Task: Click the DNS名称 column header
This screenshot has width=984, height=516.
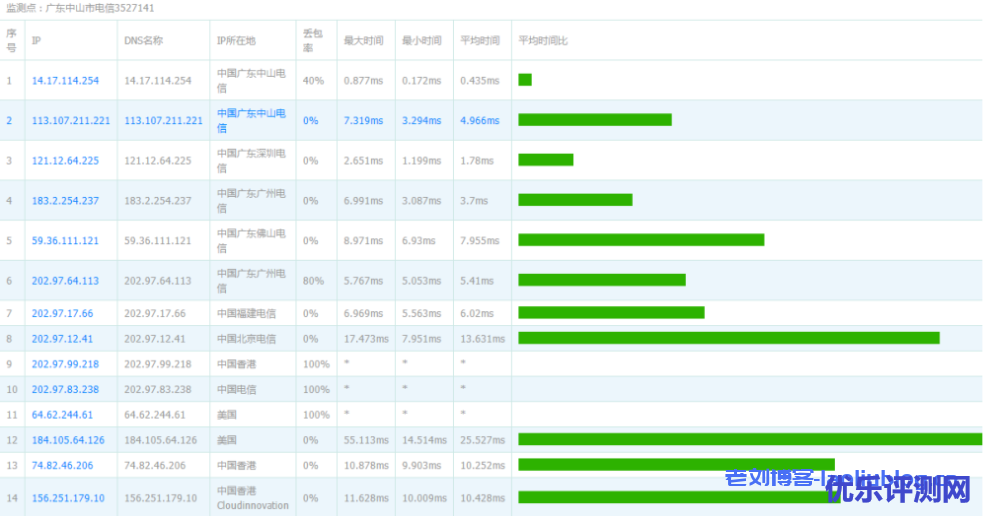Action: 144,41
